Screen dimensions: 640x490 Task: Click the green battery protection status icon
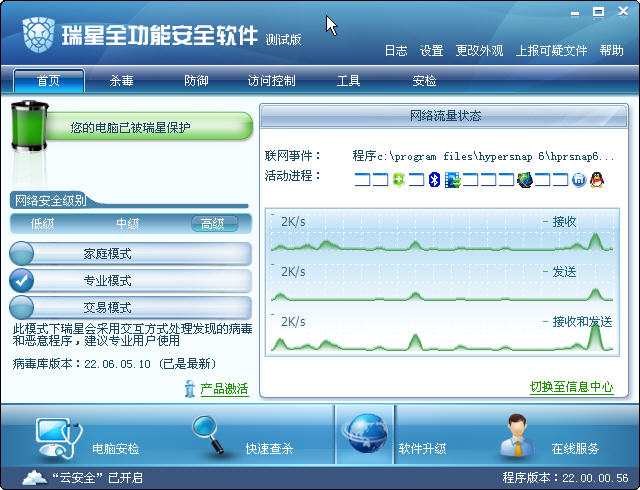click(29, 126)
